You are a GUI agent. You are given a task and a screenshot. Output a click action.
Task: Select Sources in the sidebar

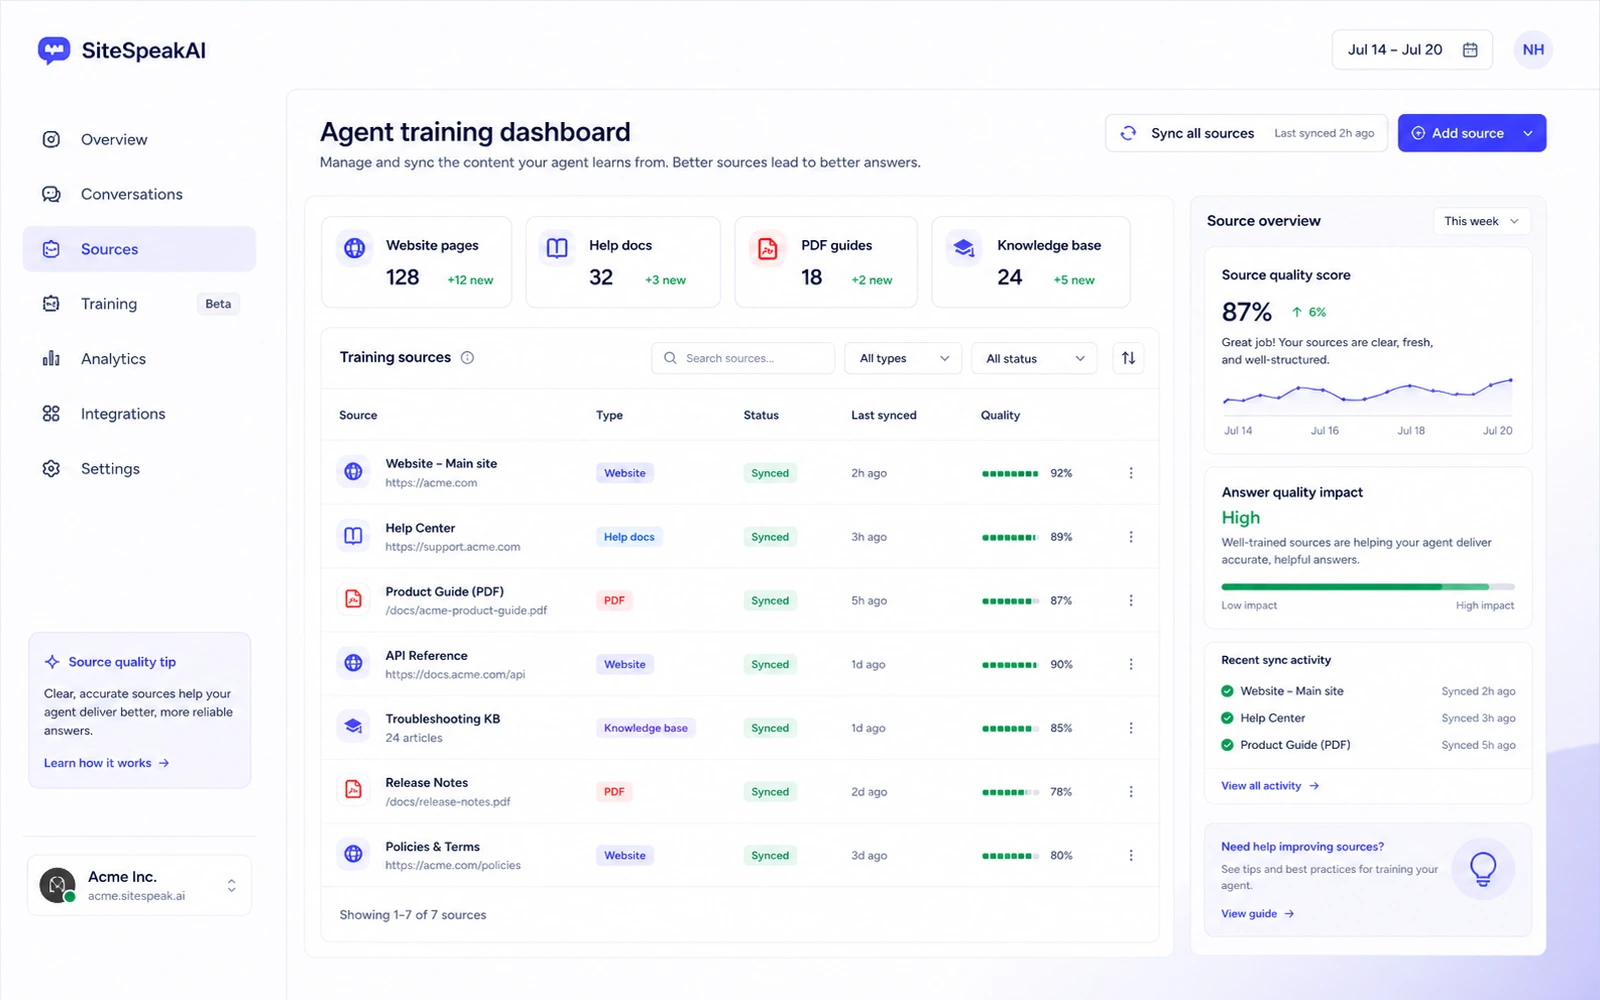point(139,249)
